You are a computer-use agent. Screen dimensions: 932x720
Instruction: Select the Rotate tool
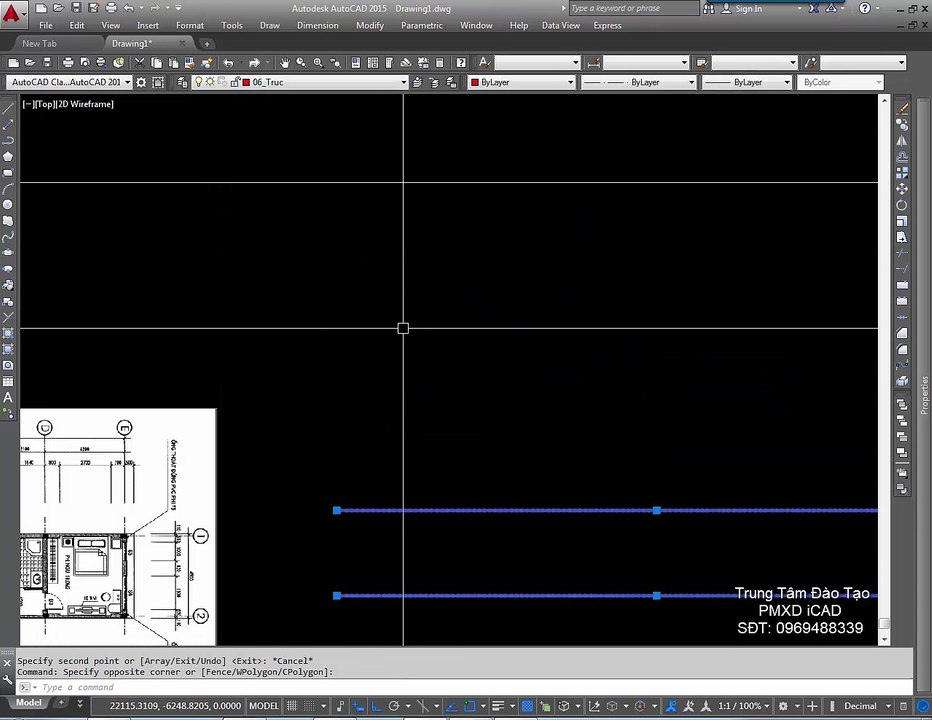[902, 205]
